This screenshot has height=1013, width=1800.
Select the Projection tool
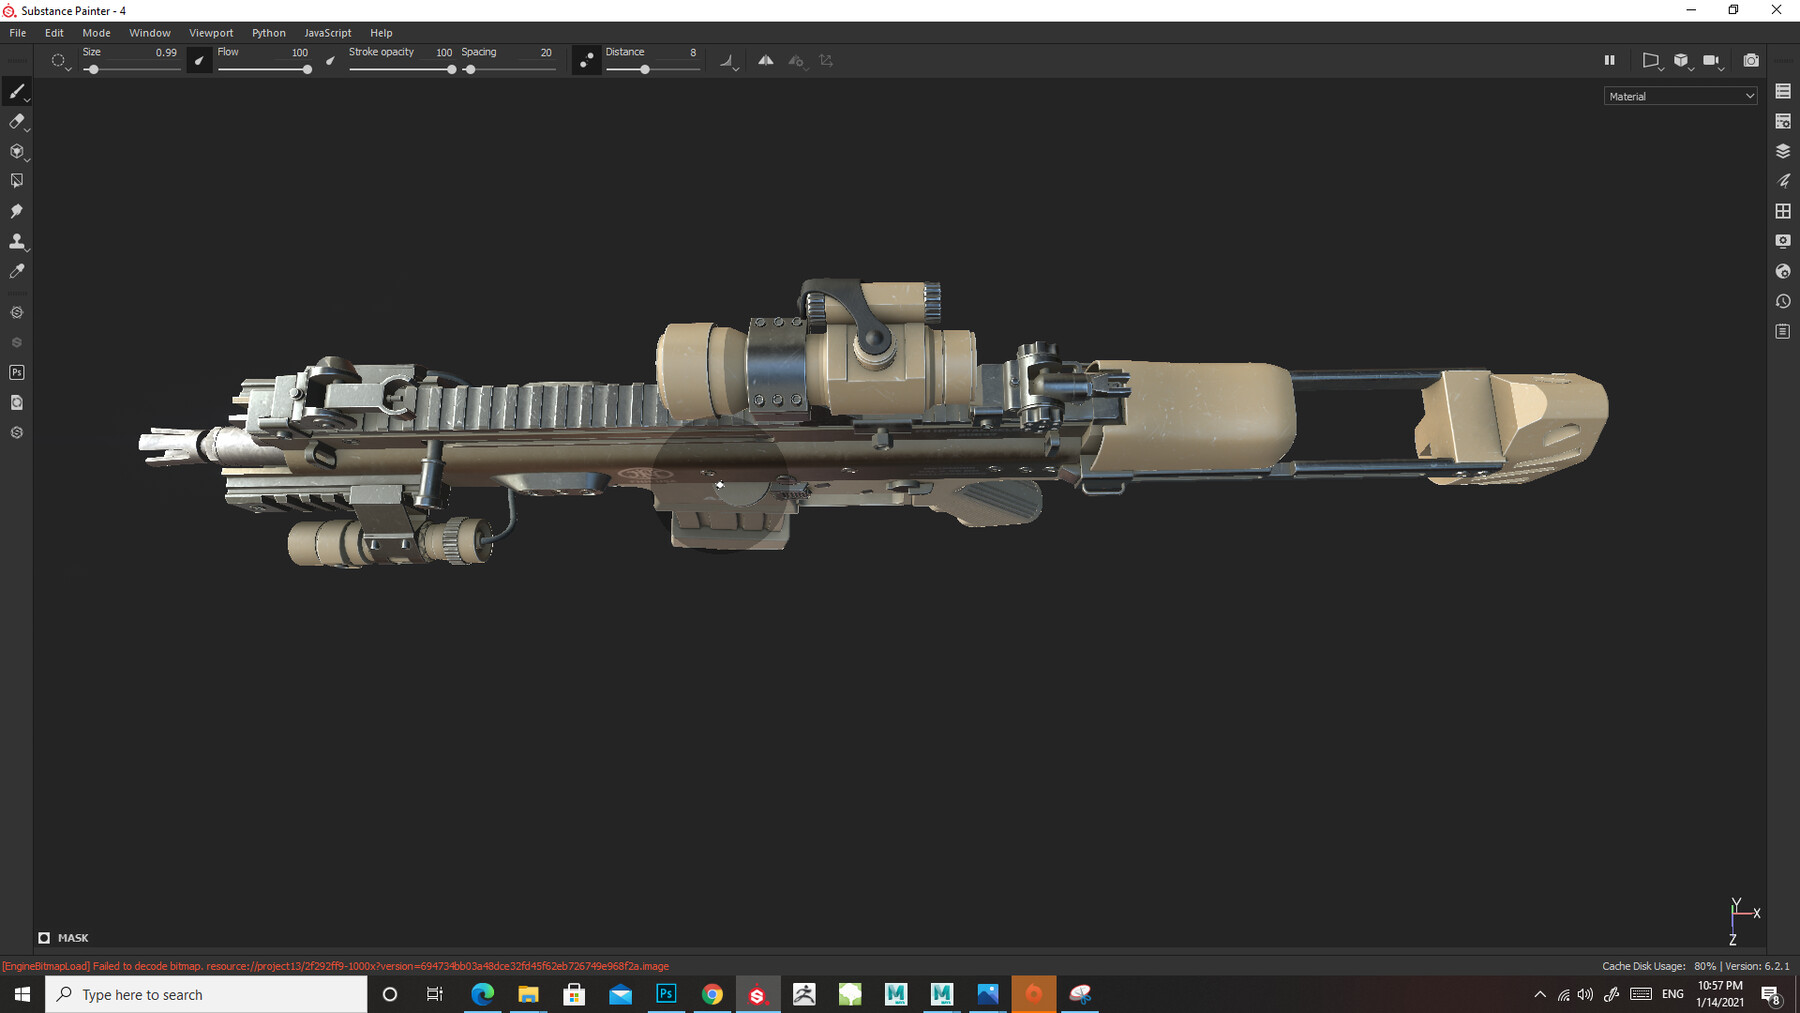click(x=16, y=151)
